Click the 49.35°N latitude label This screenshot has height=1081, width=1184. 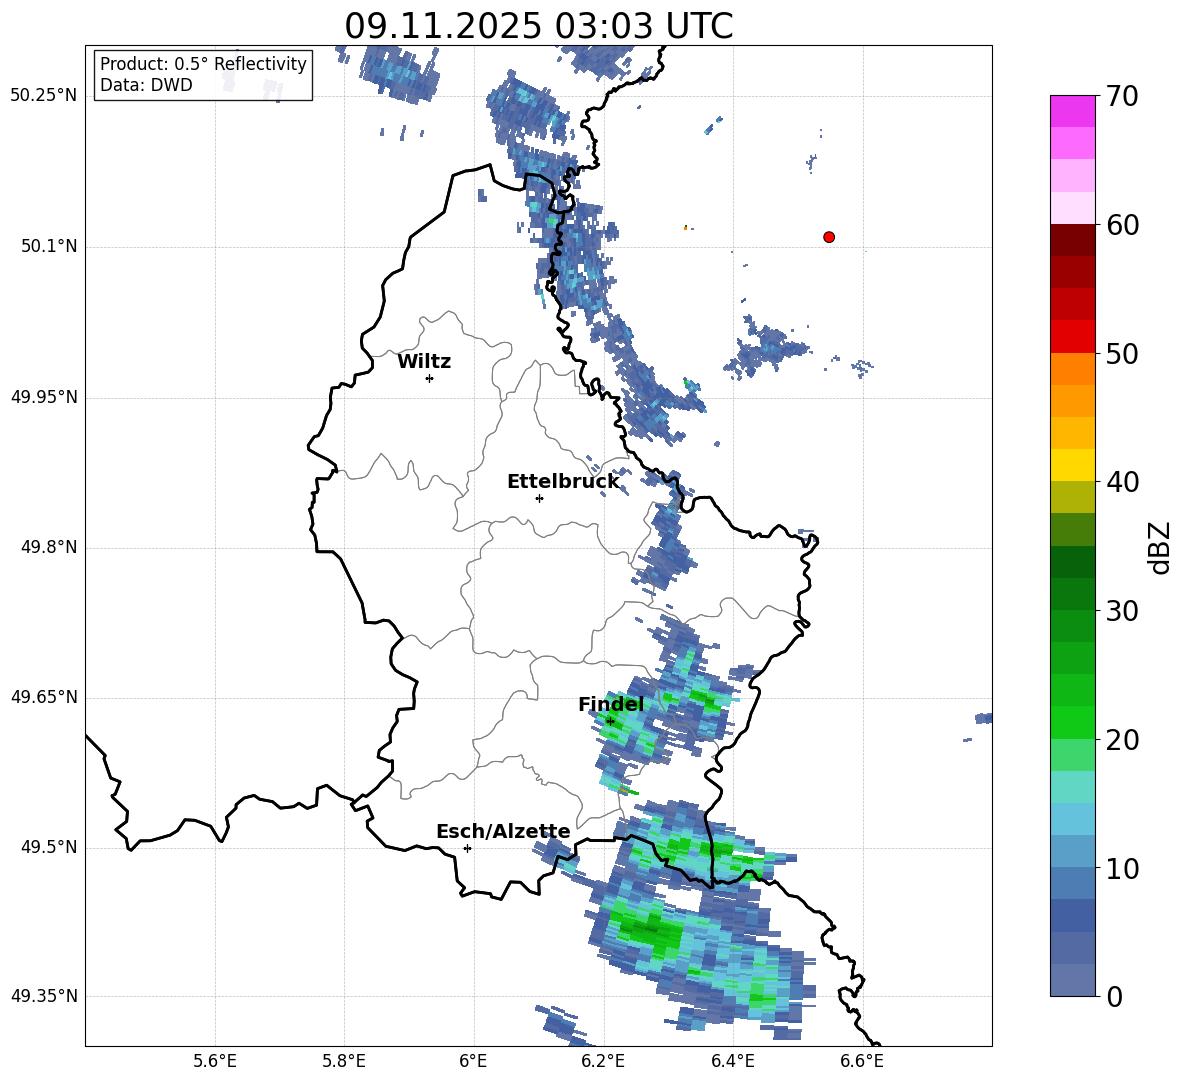point(44,996)
